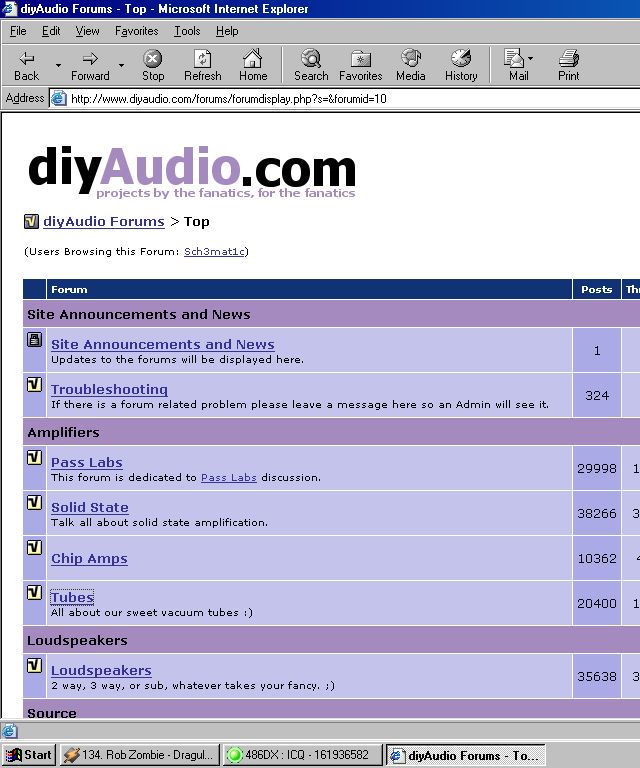Follow Pass Labs link in forum description

(229, 477)
